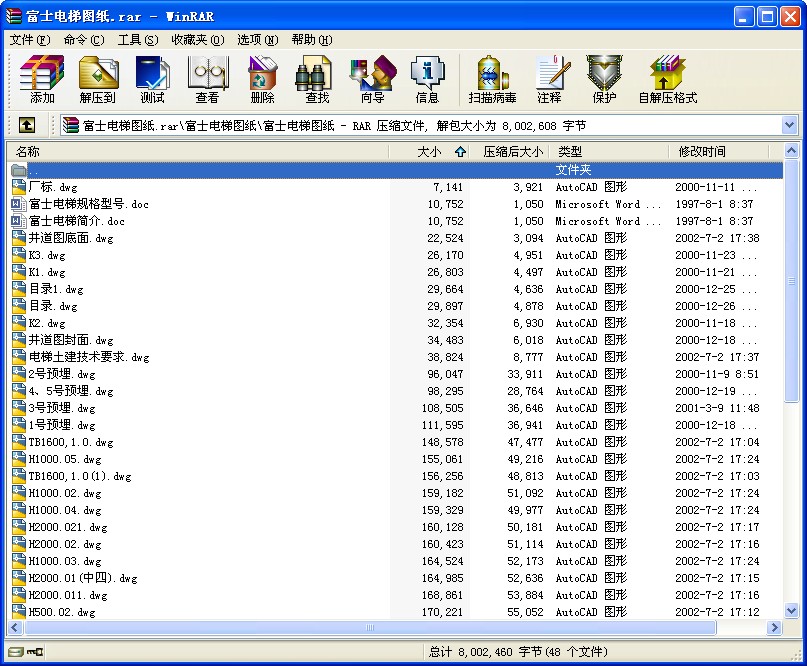The image size is (807, 666).
Task: Click the horizontal scrollbar thumb
Action: pyautogui.click(x=370, y=627)
